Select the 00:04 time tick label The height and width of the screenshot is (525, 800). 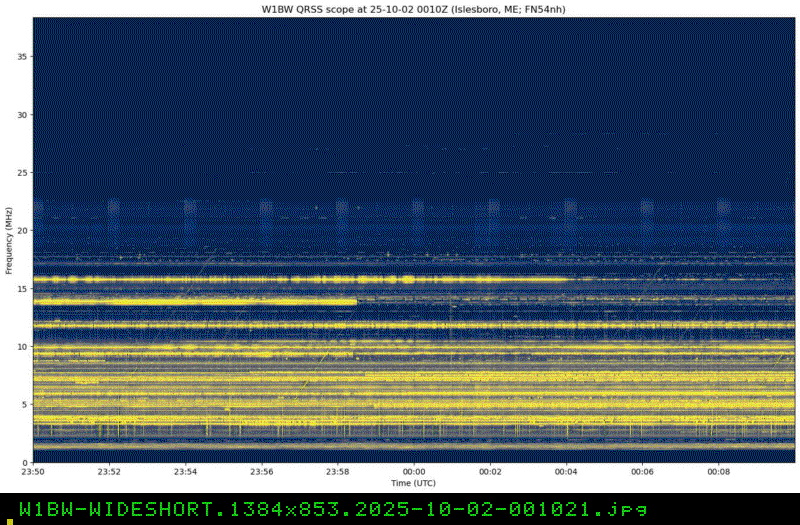566,472
